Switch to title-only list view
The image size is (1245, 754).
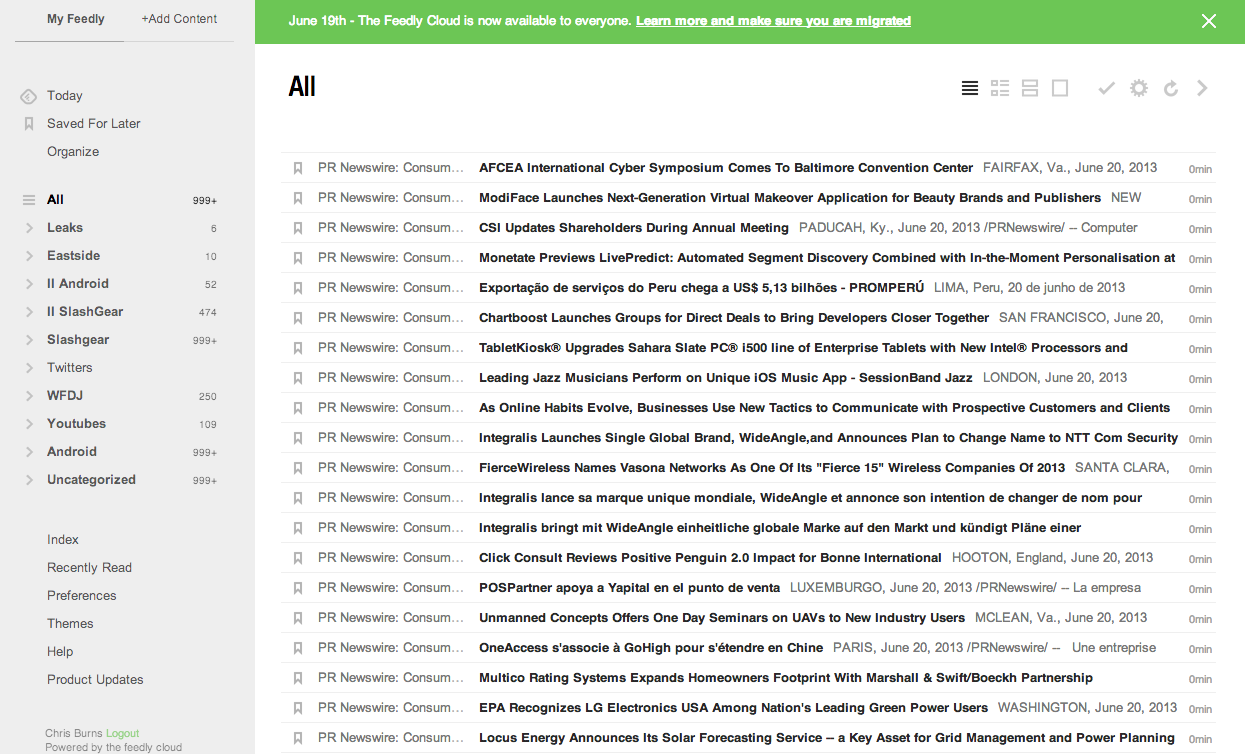[x=969, y=88]
